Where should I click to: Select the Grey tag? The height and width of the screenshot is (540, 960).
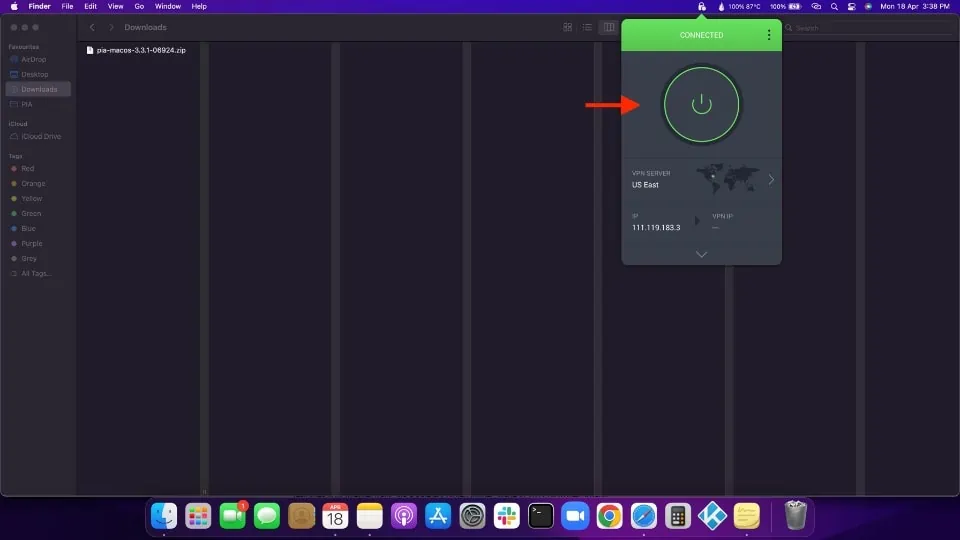(29, 258)
